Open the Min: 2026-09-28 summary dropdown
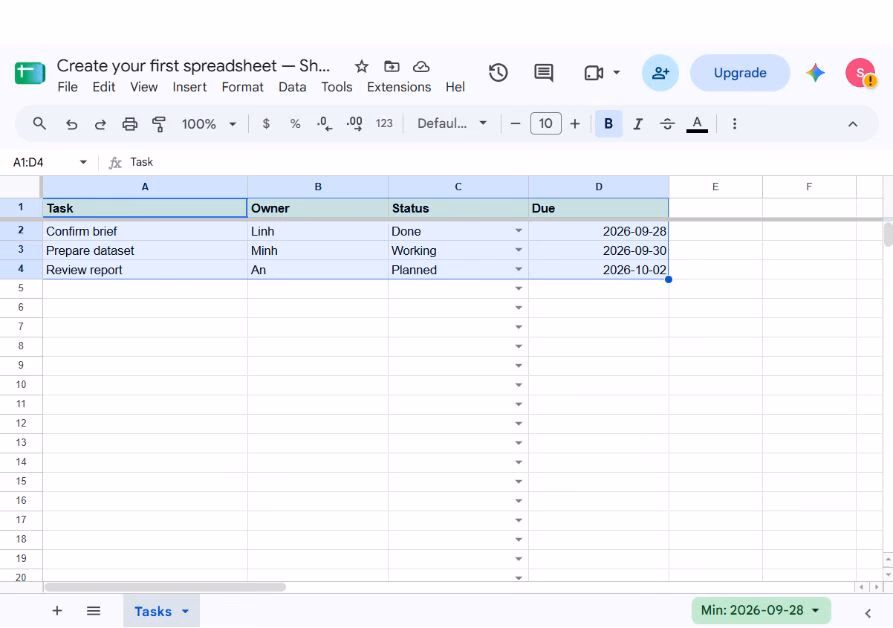This screenshot has height=628, width=893. tap(761, 610)
